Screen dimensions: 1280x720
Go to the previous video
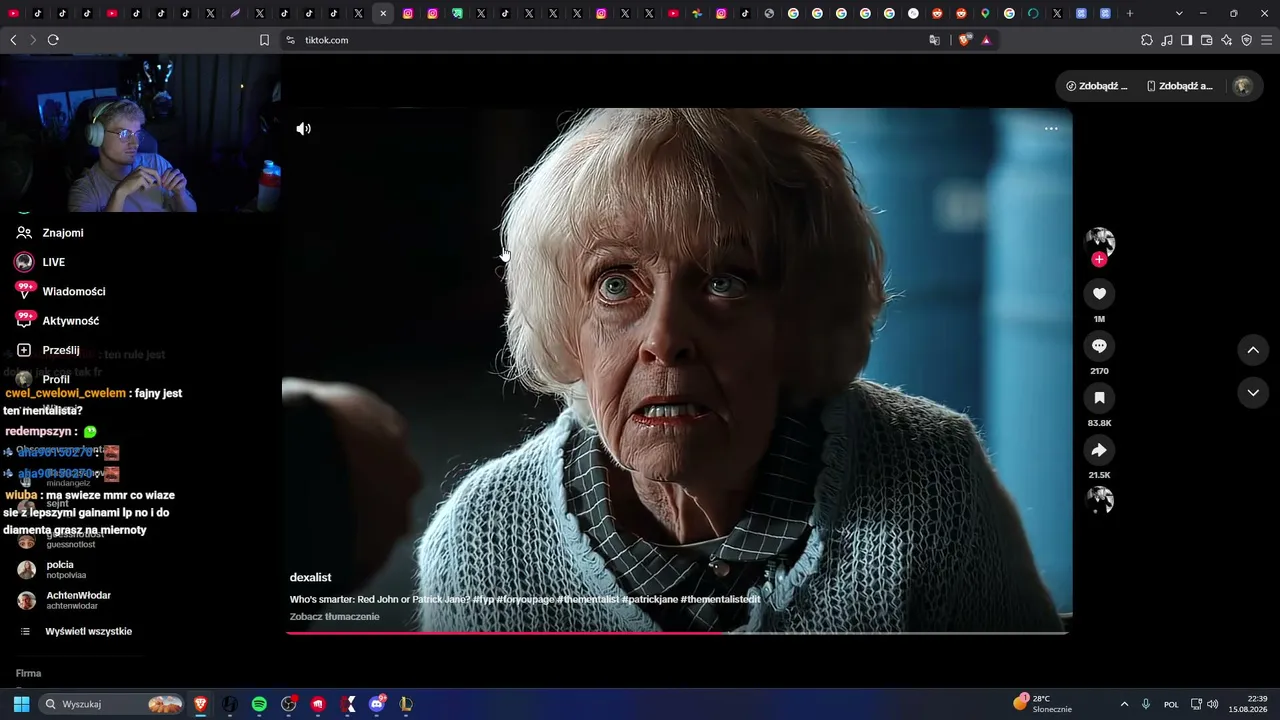point(1253,350)
